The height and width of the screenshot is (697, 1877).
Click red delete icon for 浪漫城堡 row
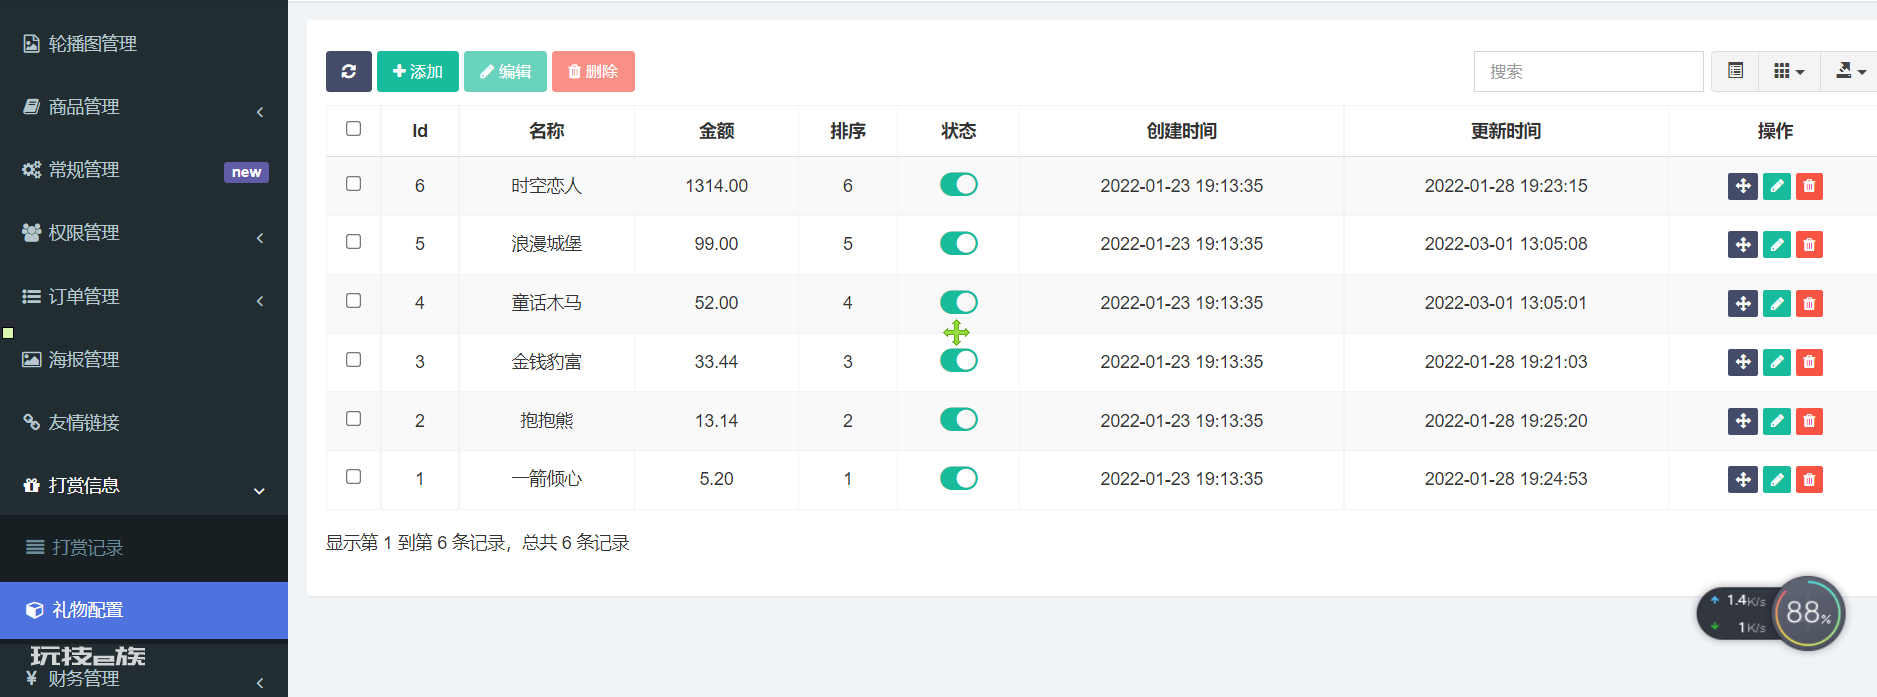pos(1809,244)
